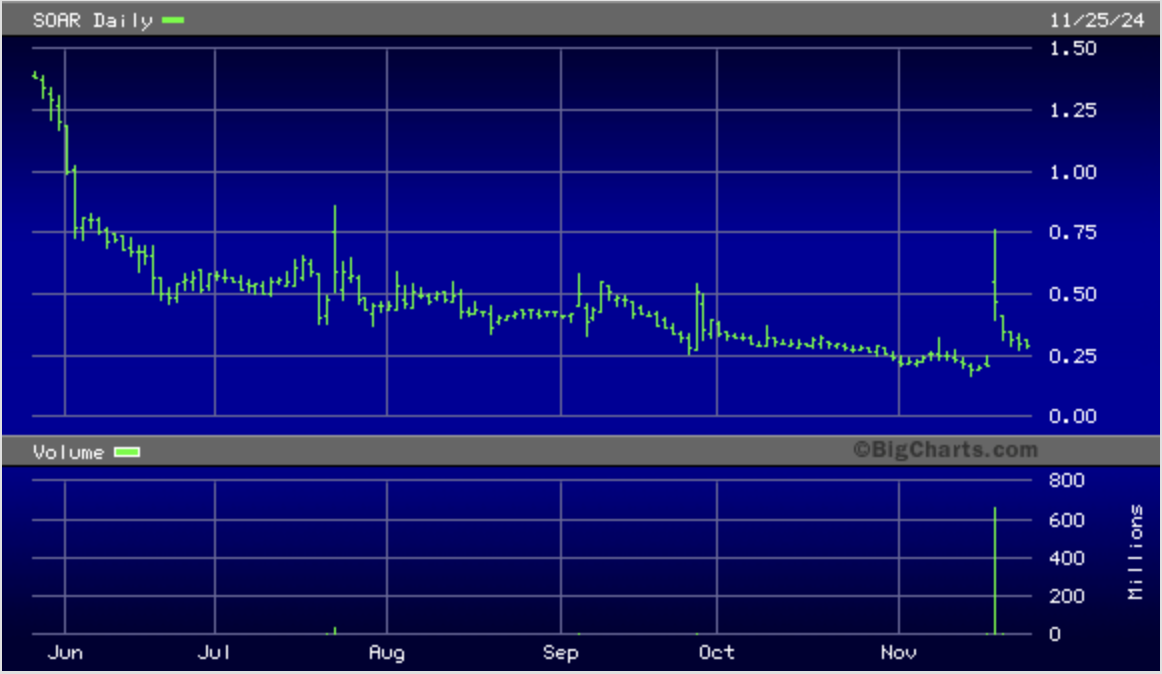This screenshot has width=1162, height=674.
Task: Click the 0.25 price axis label
Action: point(1072,356)
